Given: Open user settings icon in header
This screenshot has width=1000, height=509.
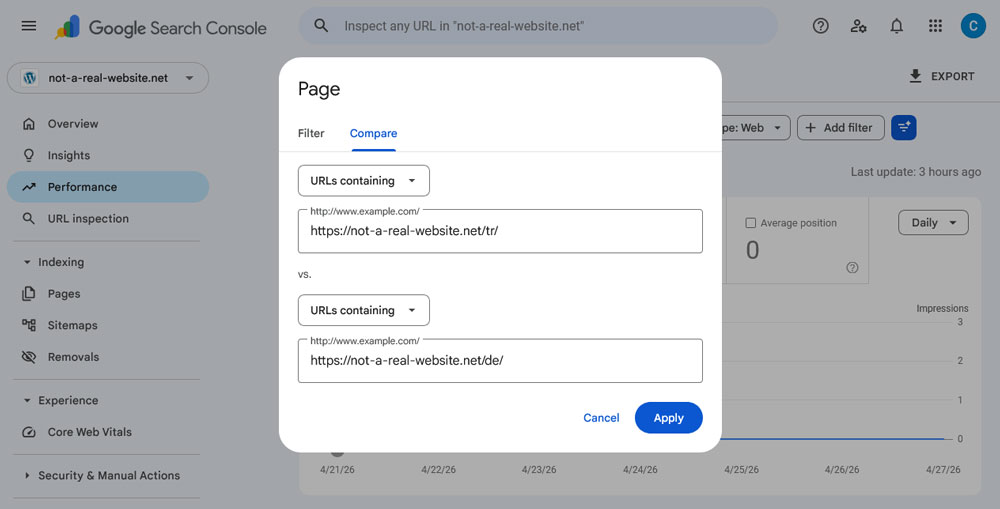Looking at the screenshot, I should [858, 26].
